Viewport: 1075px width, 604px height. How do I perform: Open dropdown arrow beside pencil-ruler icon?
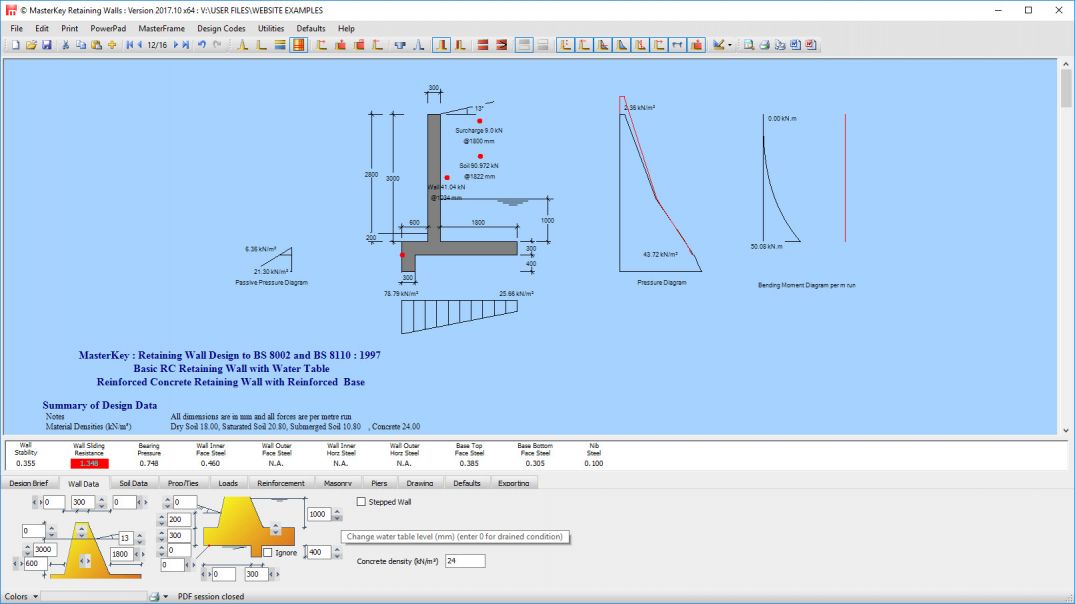pyautogui.click(x=729, y=45)
